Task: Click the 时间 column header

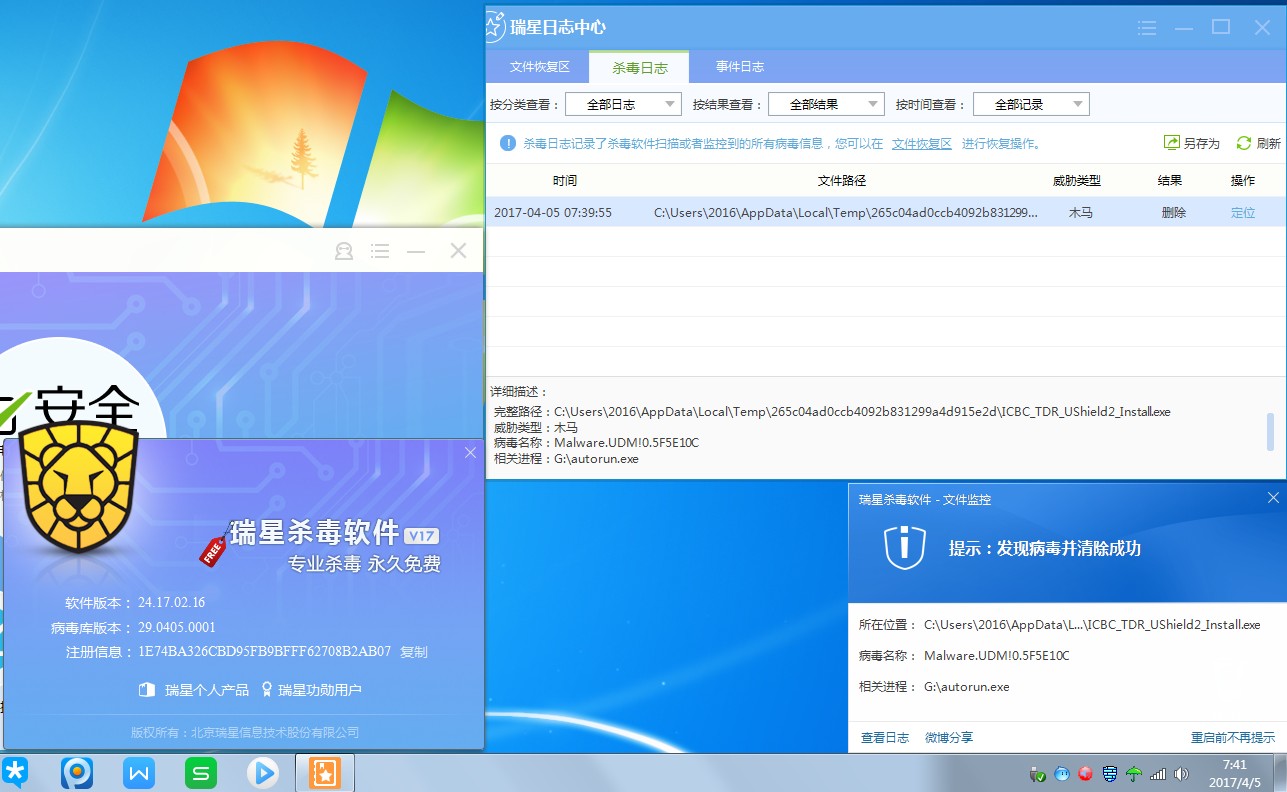Action: click(565, 181)
